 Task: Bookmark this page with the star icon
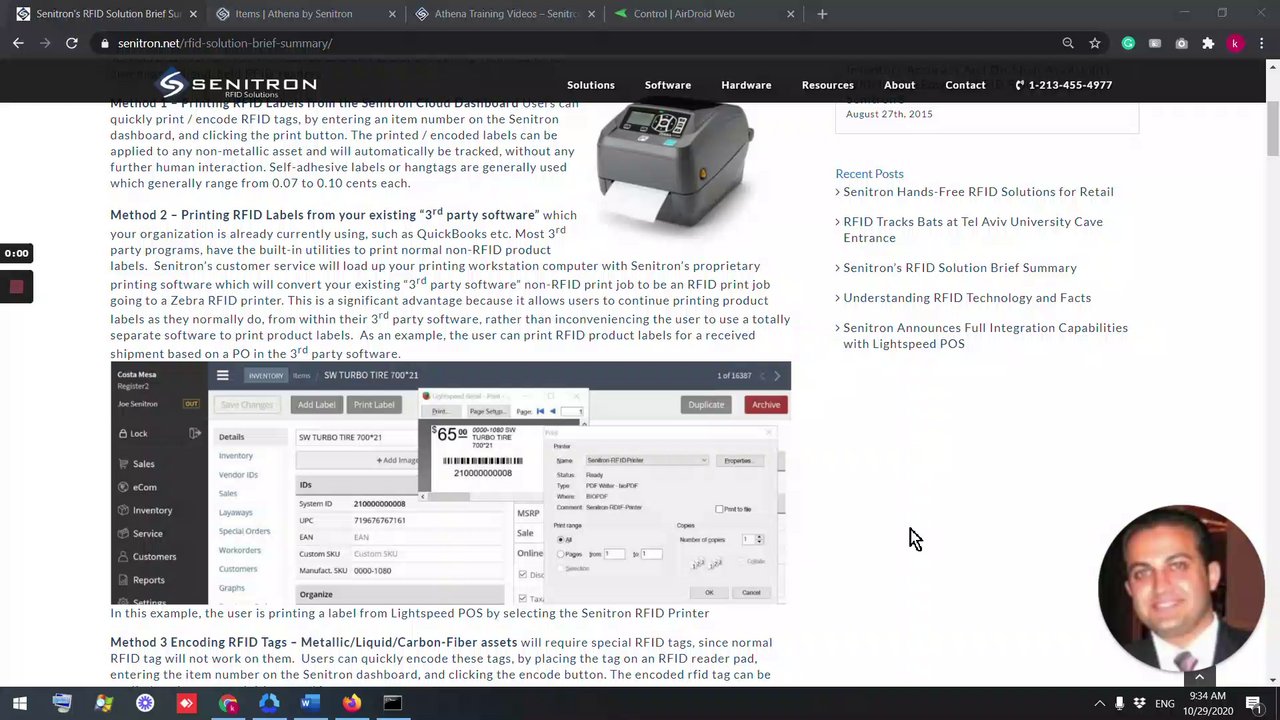(1095, 43)
